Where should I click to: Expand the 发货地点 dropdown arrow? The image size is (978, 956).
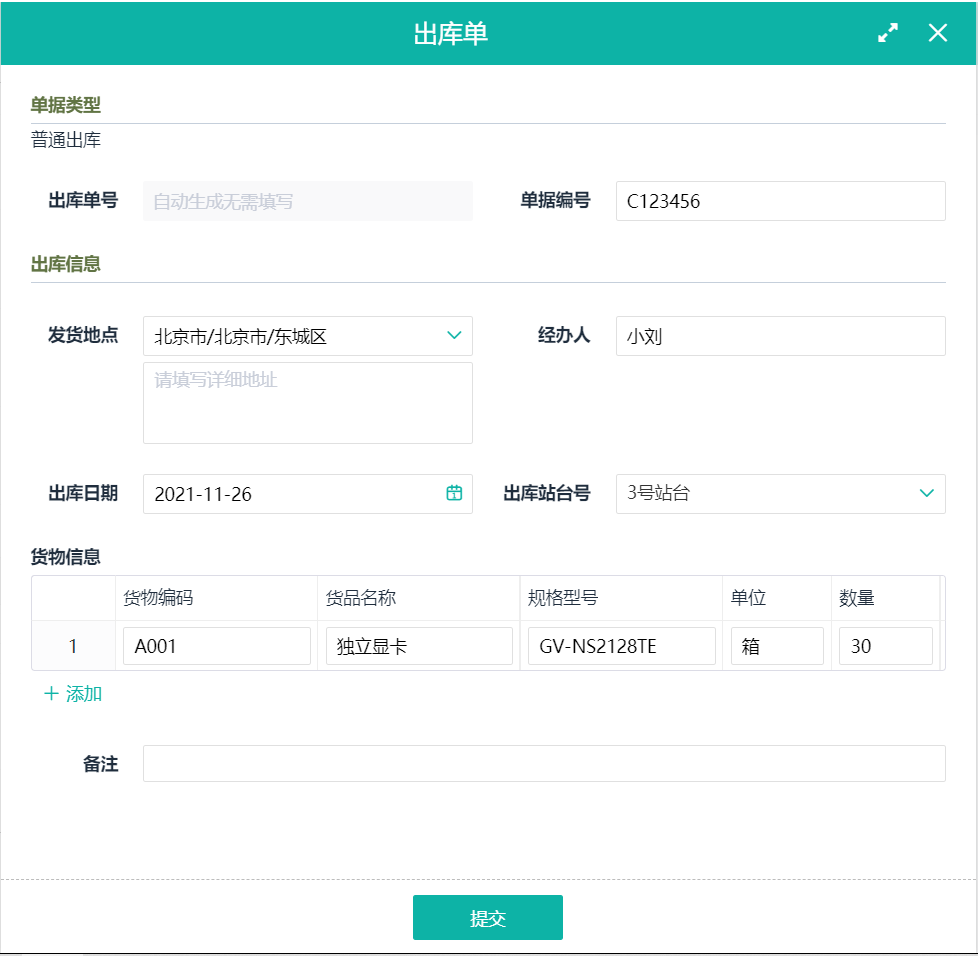[454, 336]
